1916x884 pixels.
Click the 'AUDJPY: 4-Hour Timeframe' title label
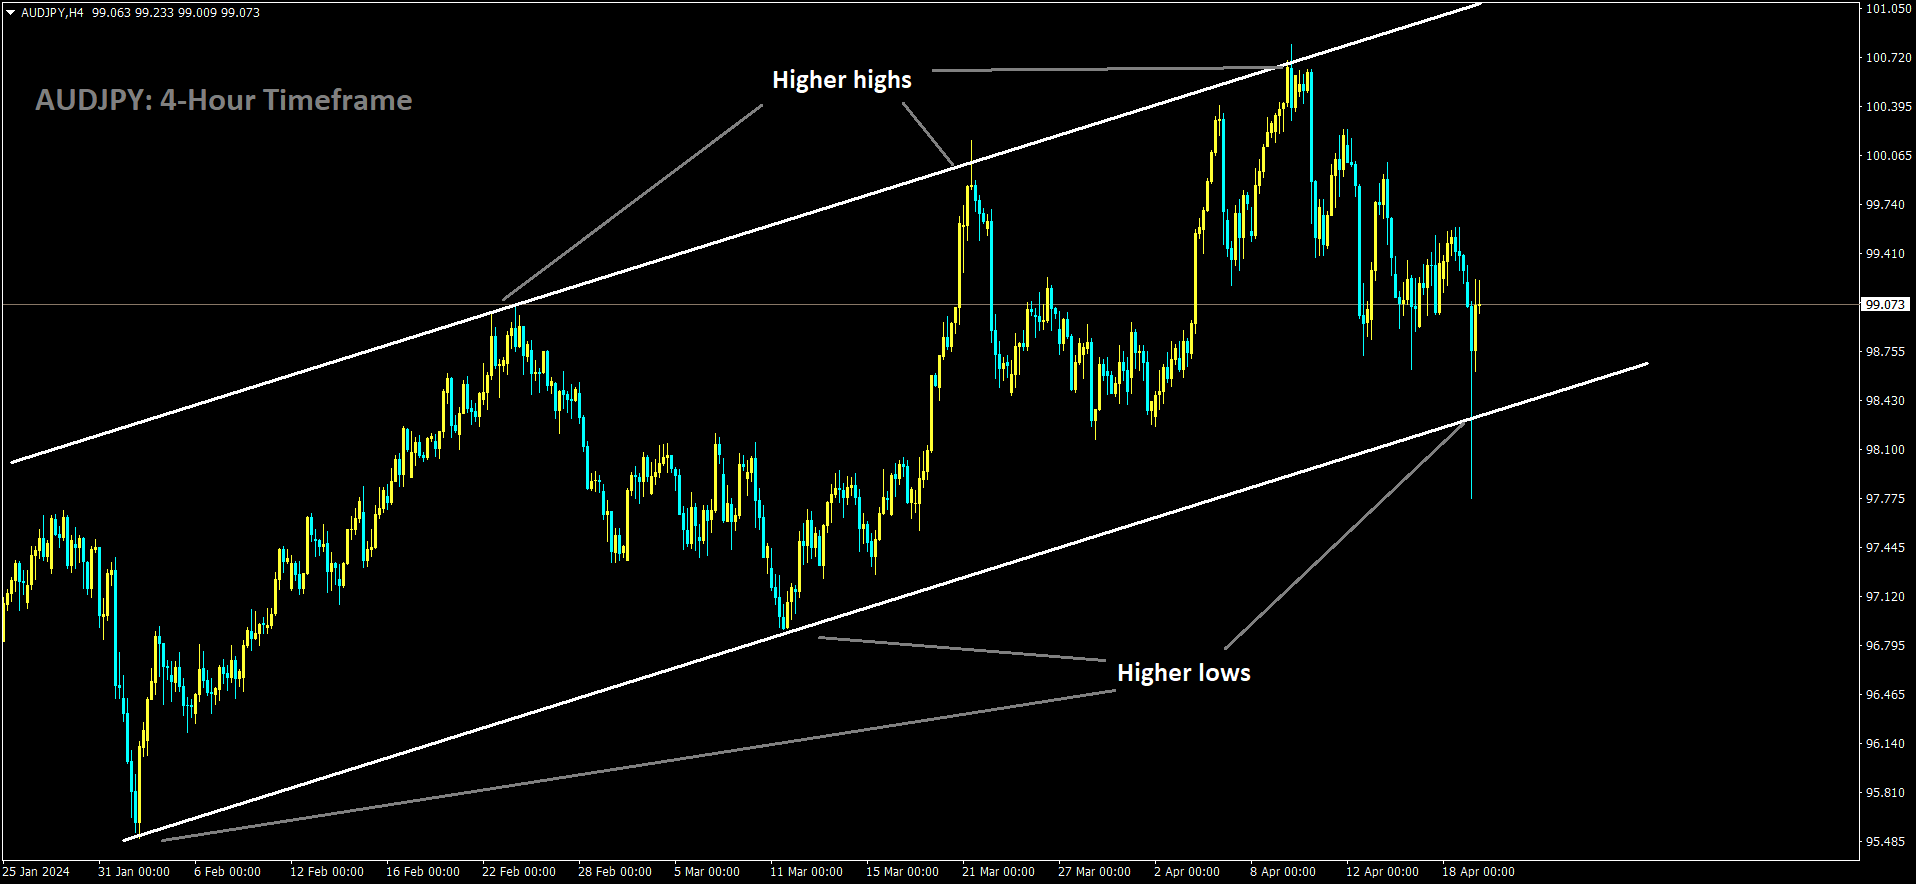(224, 100)
